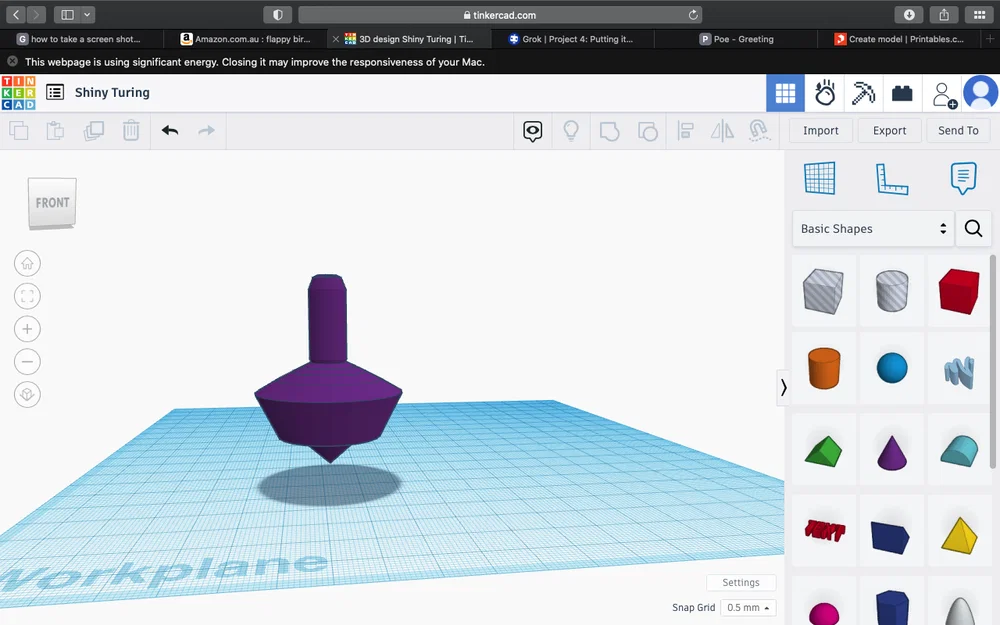Open the Basic Shapes dropdown

[873, 228]
